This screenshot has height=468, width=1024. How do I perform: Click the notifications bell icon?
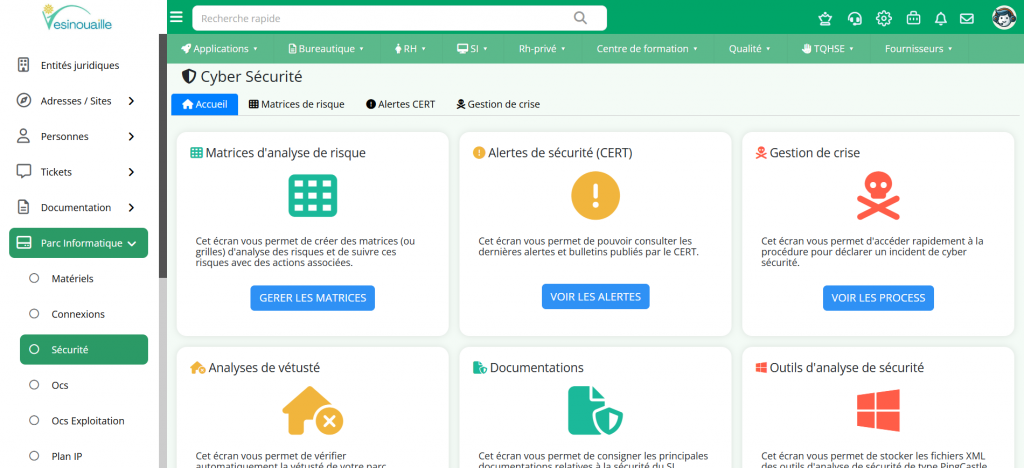(940, 18)
